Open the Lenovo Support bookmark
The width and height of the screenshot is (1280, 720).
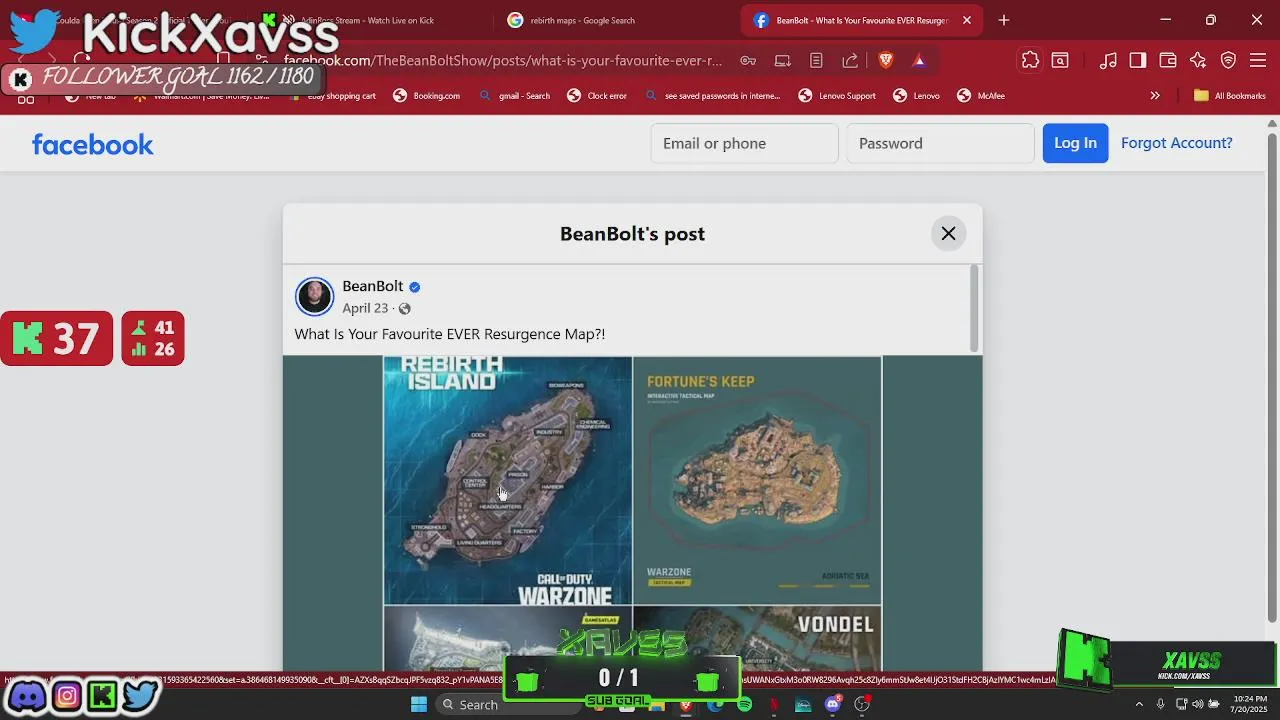(837, 96)
